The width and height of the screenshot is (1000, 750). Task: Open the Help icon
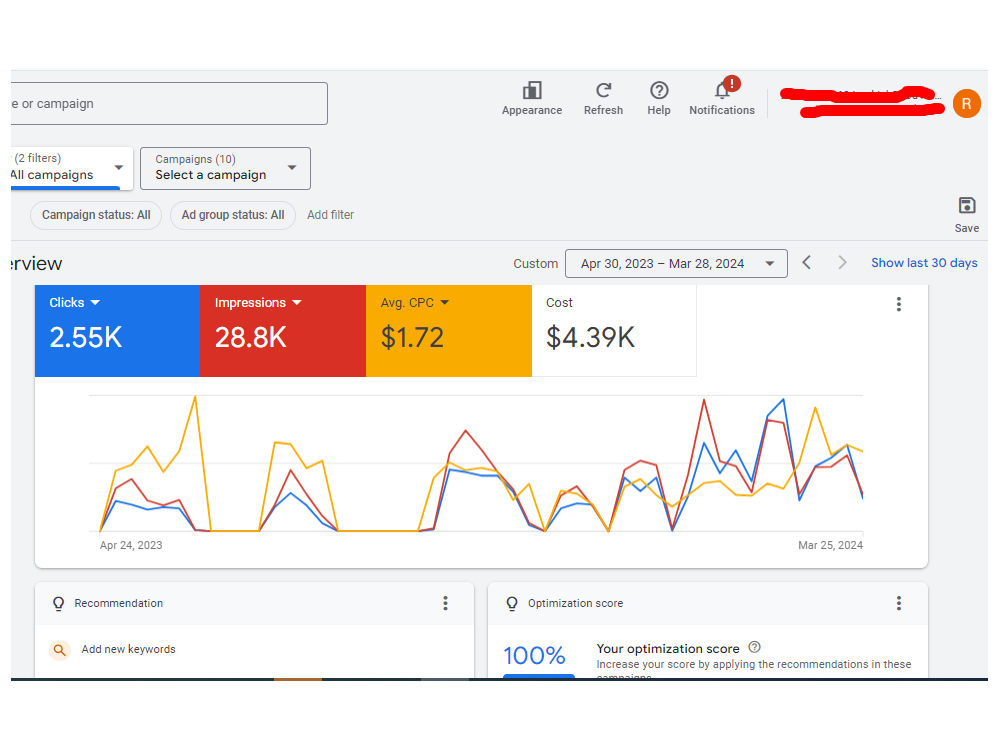point(659,91)
